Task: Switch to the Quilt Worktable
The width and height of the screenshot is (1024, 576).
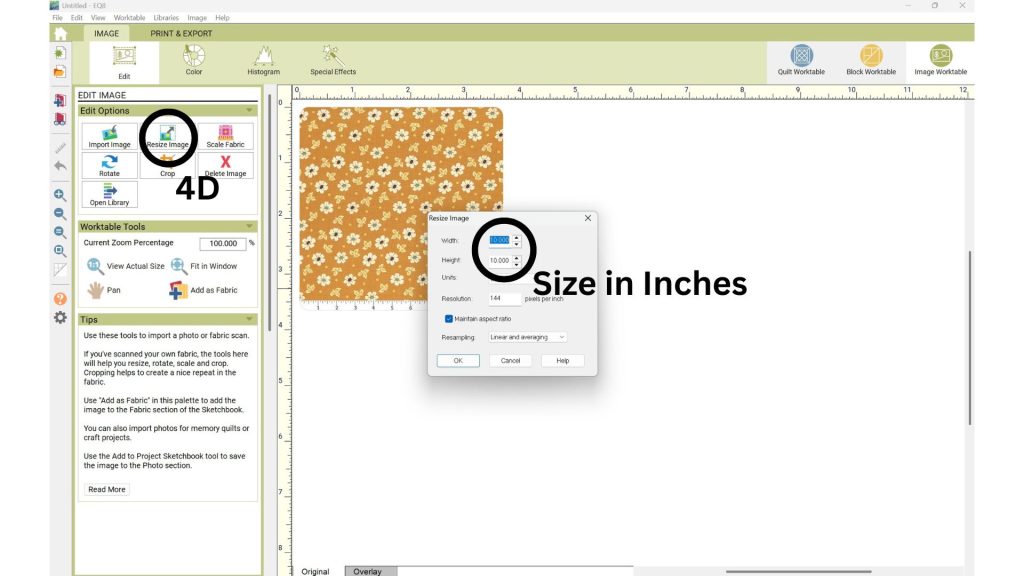Action: [x=801, y=60]
